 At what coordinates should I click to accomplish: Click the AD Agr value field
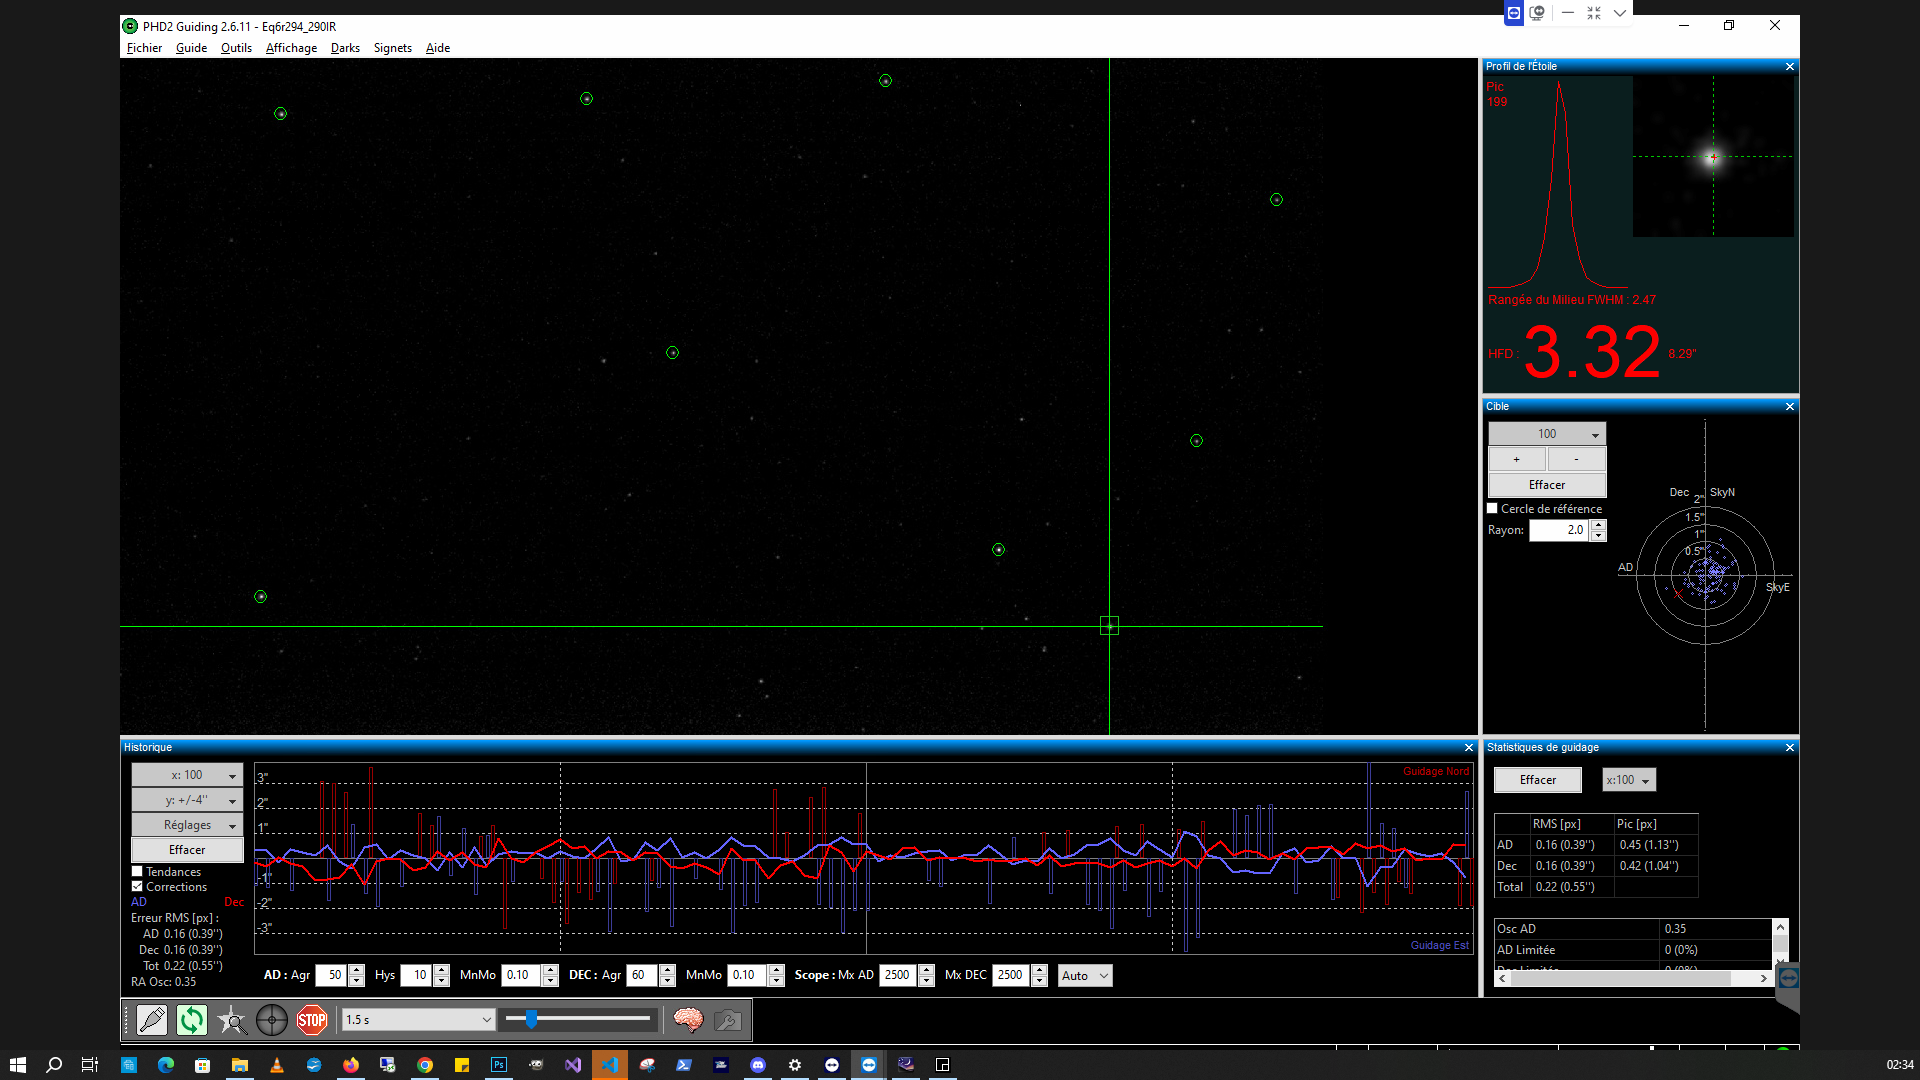pyautogui.click(x=330, y=976)
